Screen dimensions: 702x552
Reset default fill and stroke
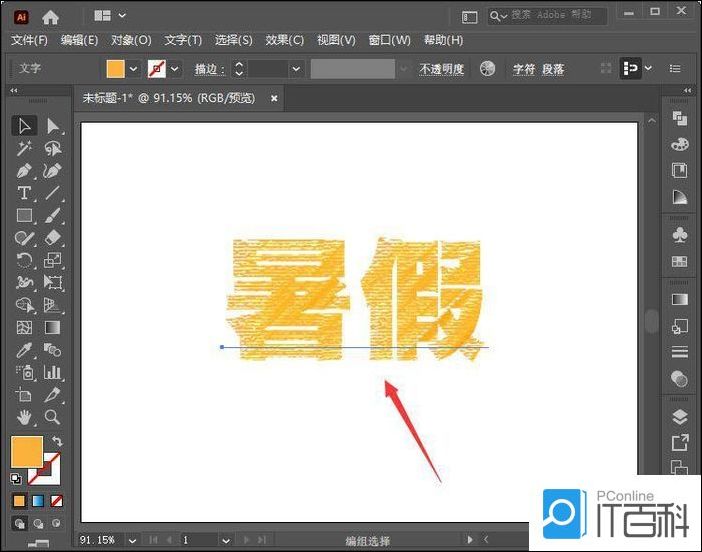tap(16, 479)
